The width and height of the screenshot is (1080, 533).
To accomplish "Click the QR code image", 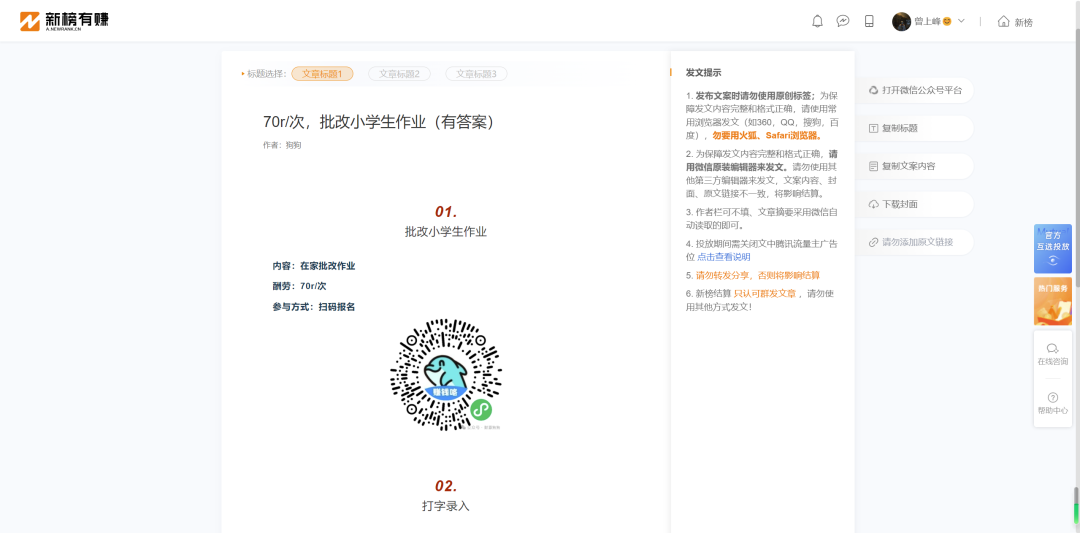I will [446, 375].
